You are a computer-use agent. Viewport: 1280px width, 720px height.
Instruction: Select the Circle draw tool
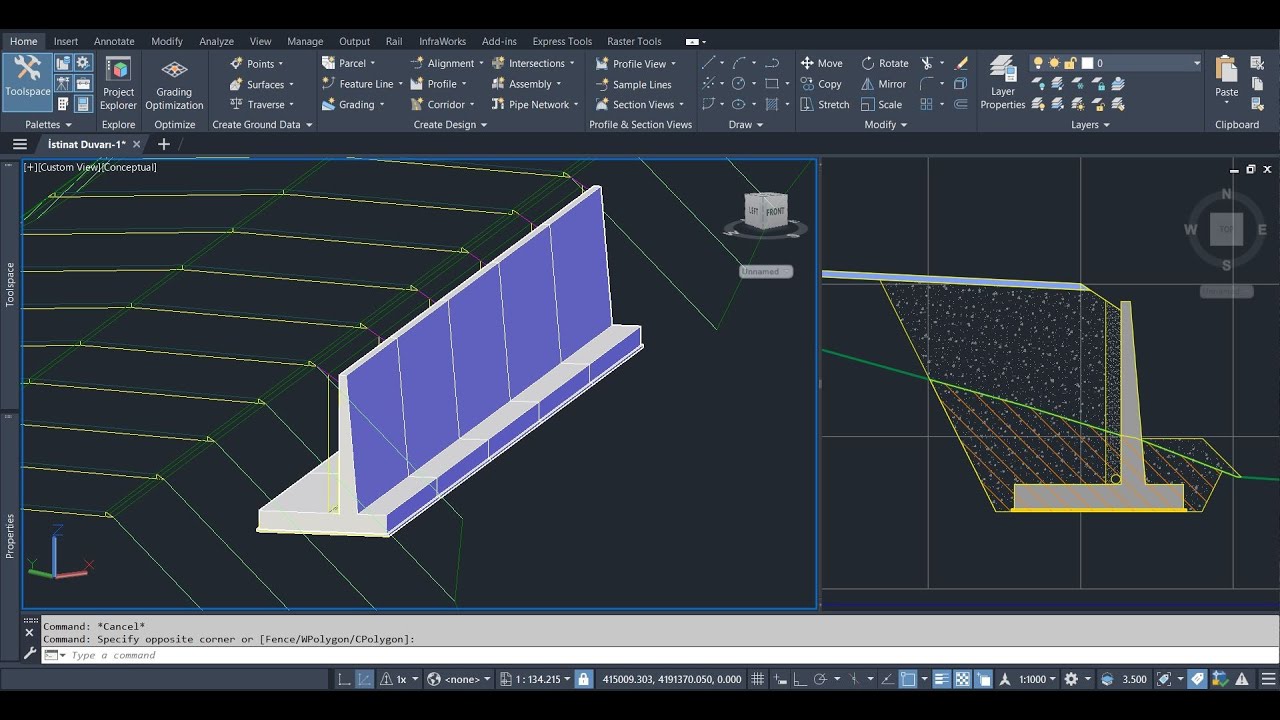pyautogui.click(x=738, y=84)
